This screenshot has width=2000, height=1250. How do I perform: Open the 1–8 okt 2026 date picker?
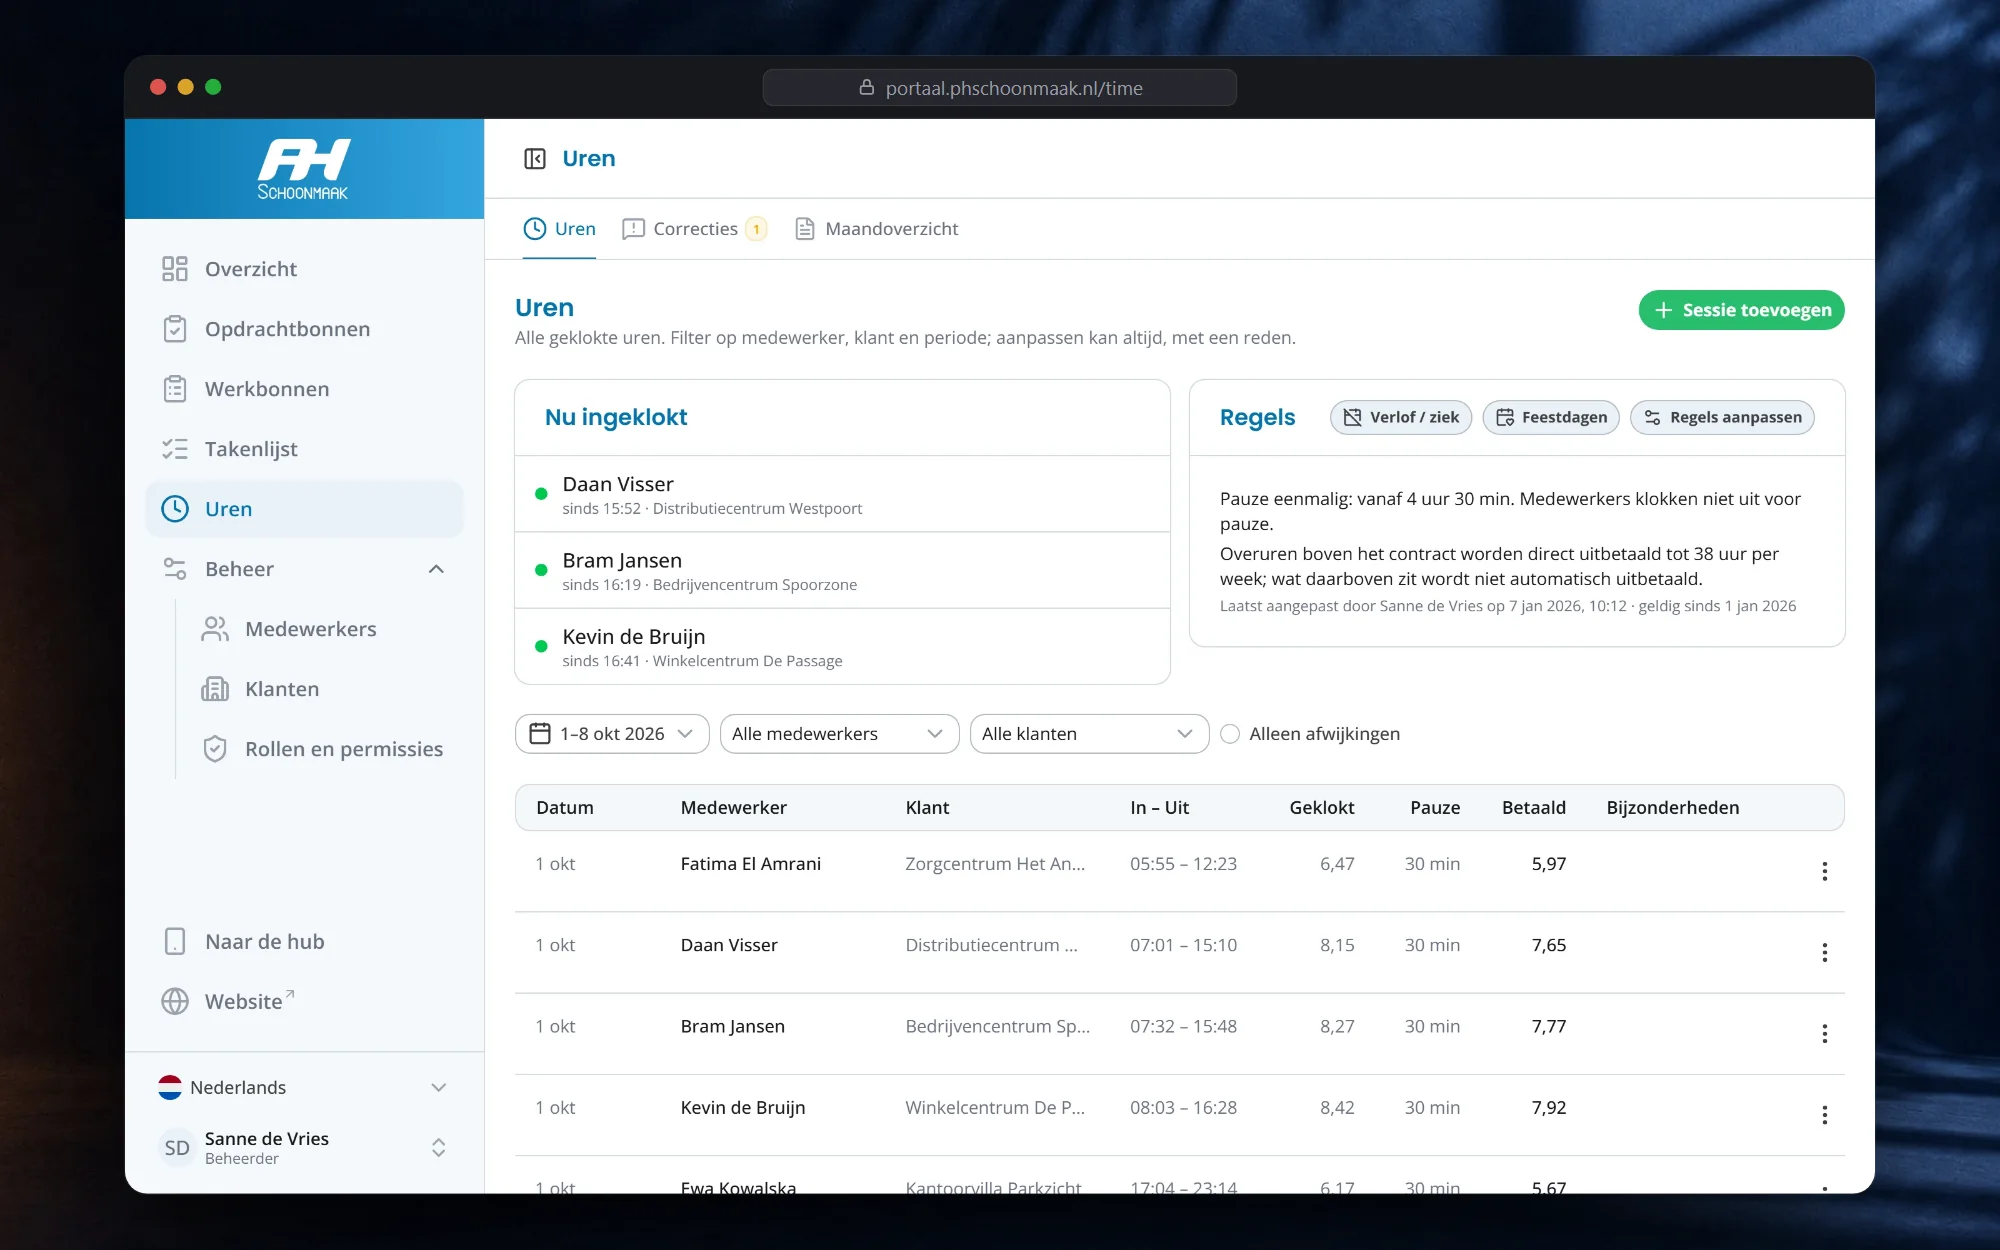pos(612,734)
